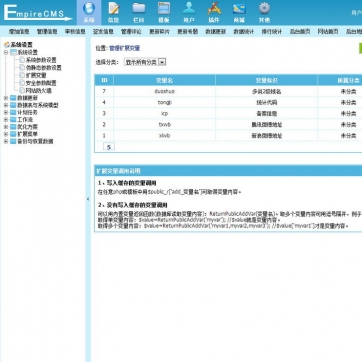Go to 后台首页 in the shortcut bar
The height and width of the screenshot is (362, 362).
click(x=300, y=32)
